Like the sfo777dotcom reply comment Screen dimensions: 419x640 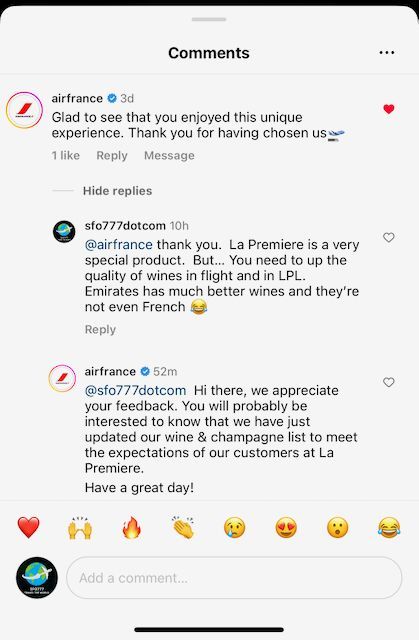click(389, 237)
